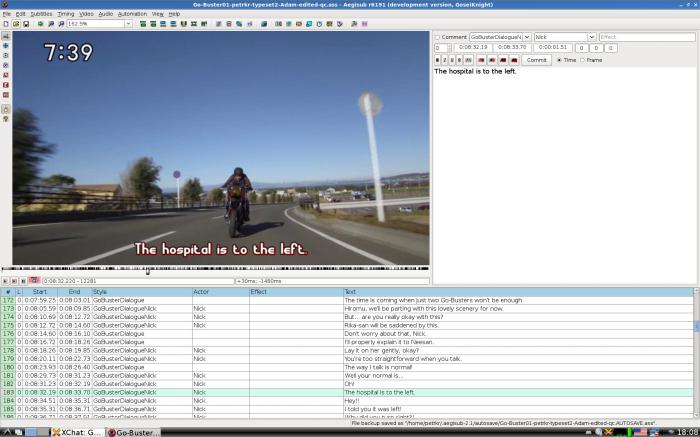Screen dimensions: 700x437
Task: Toggle realtime video preview icon in sidebar
Action: [x=6, y=109]
